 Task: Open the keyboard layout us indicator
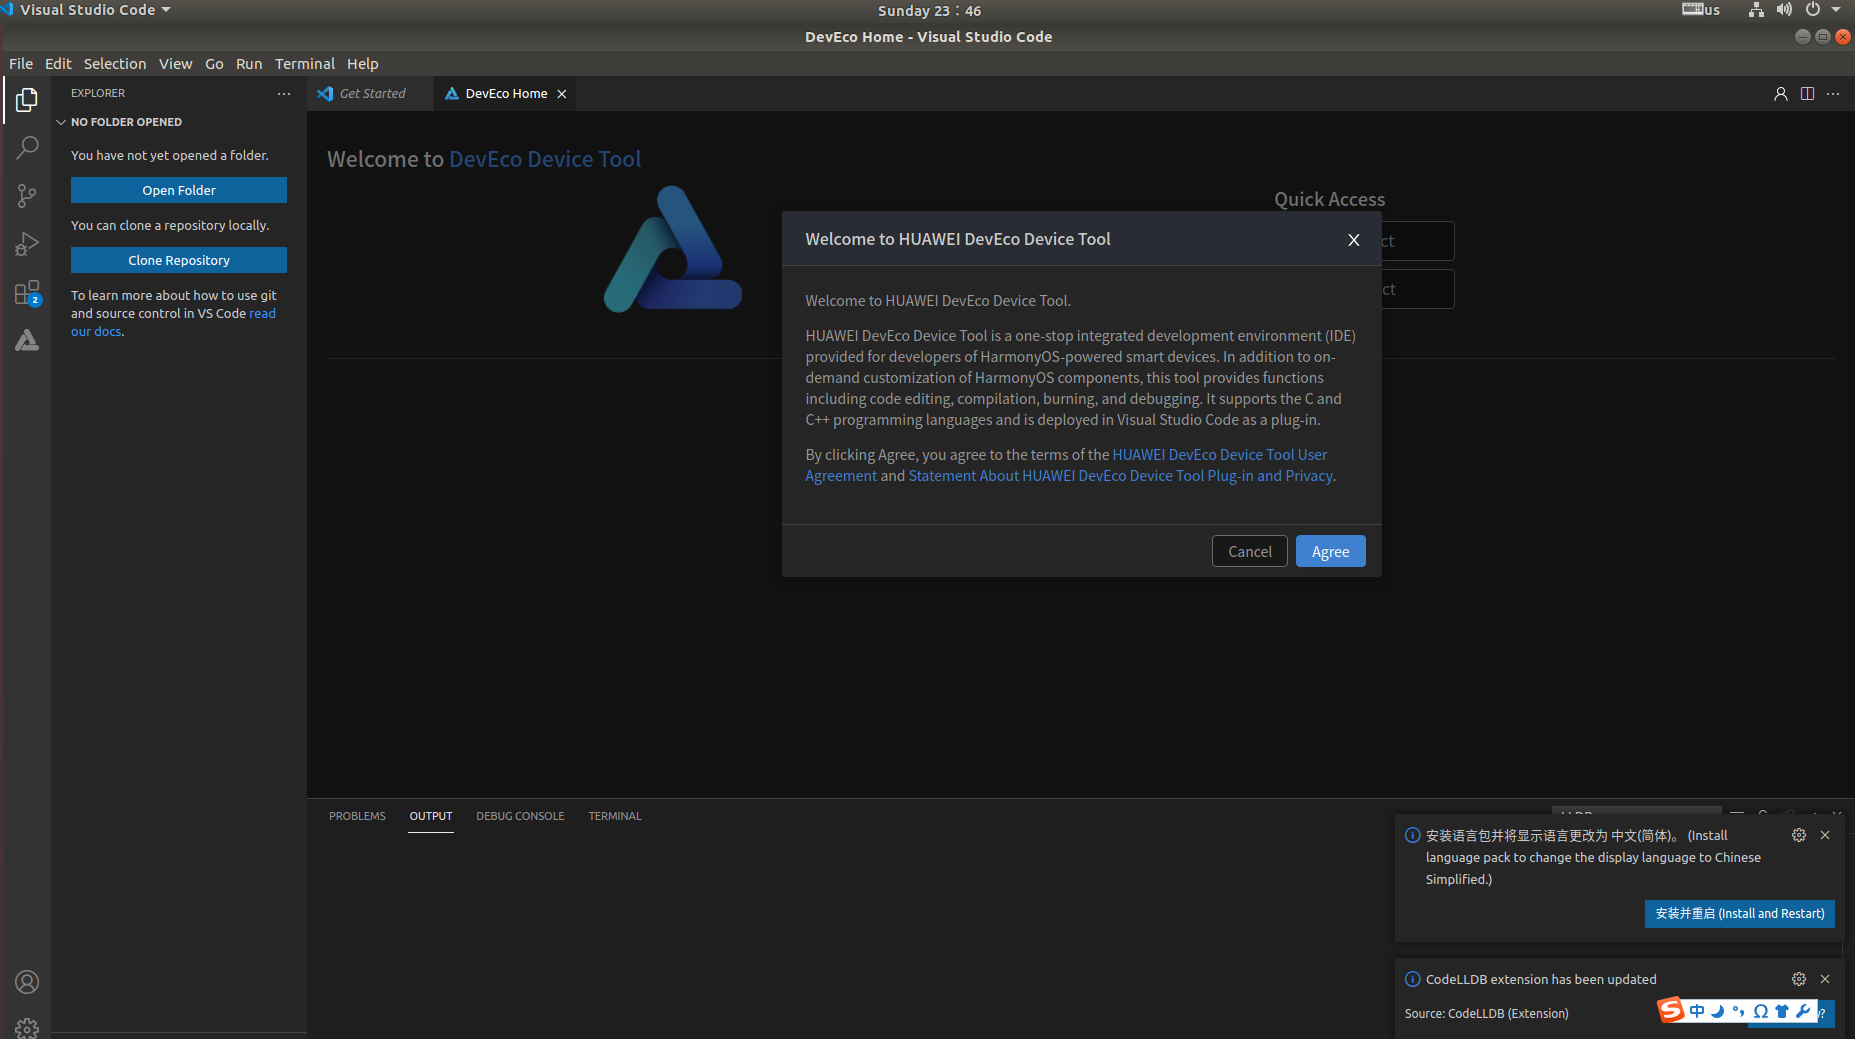1701,10
